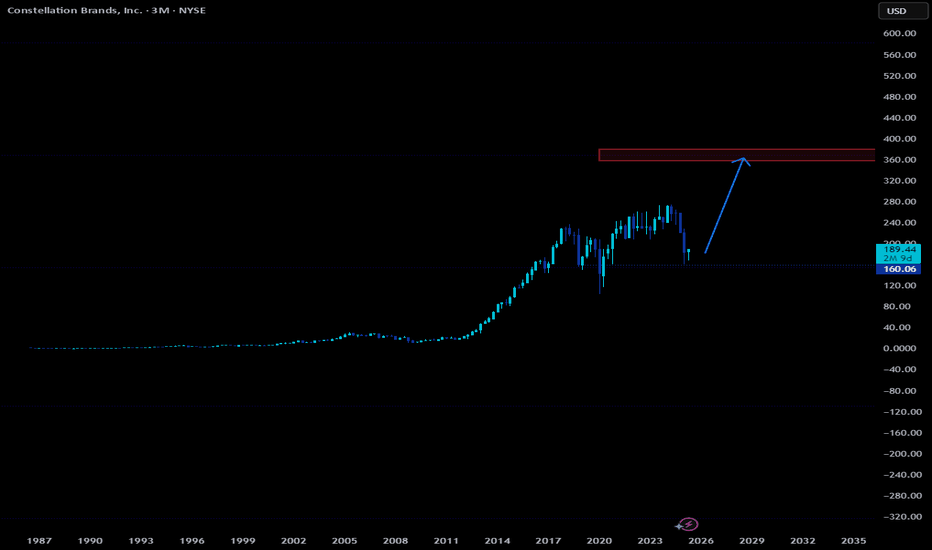Click the 2005 time axis label
The width and height of the screenshot is (932, 550).
[344, 540]
